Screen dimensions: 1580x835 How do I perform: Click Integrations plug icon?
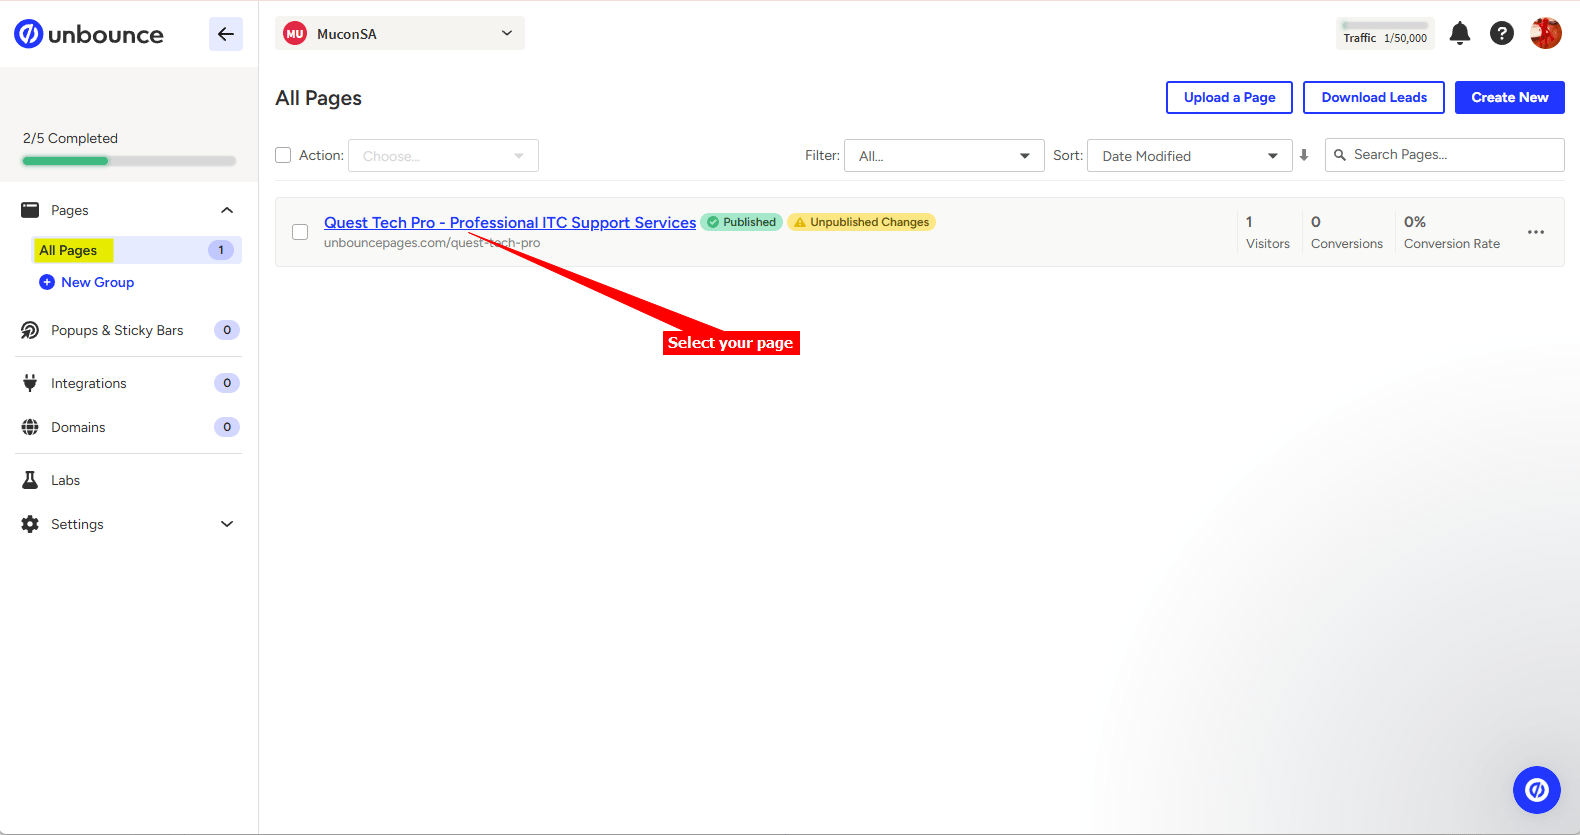[x=30, y=383]
